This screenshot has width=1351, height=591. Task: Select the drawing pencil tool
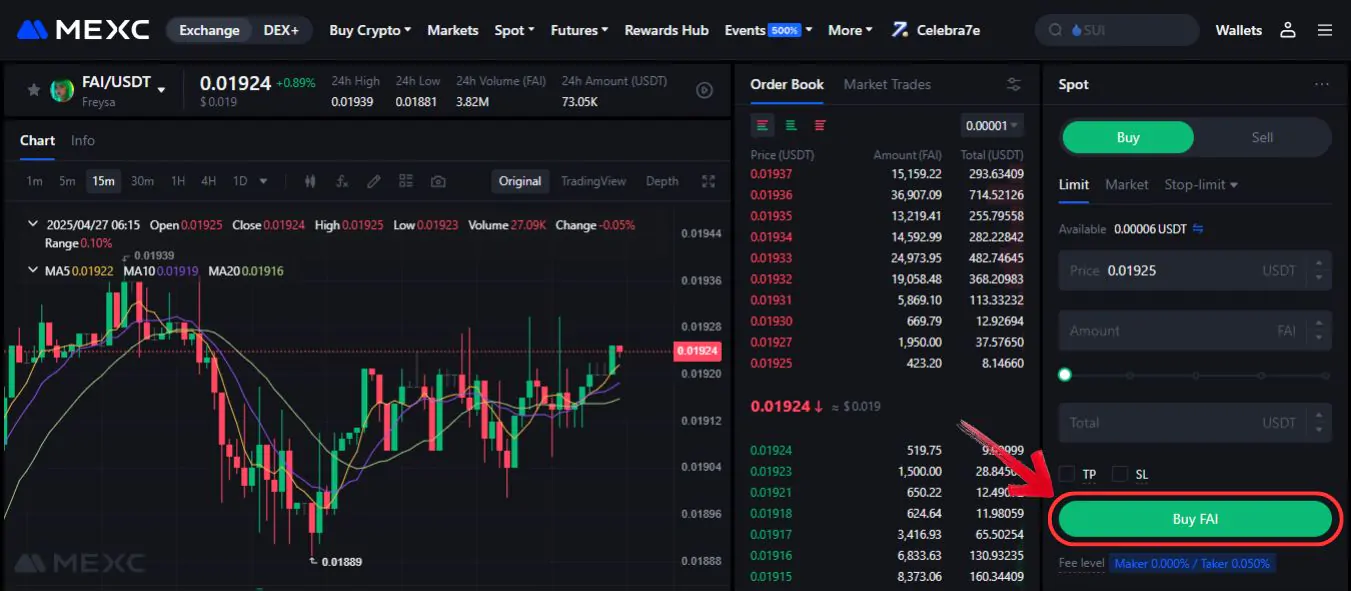click(374, 181)
